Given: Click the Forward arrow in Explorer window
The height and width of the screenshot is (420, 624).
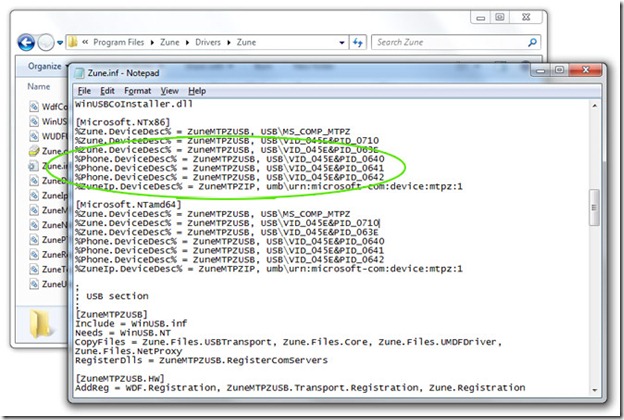Looking at the screenshot, I should 46,42.
